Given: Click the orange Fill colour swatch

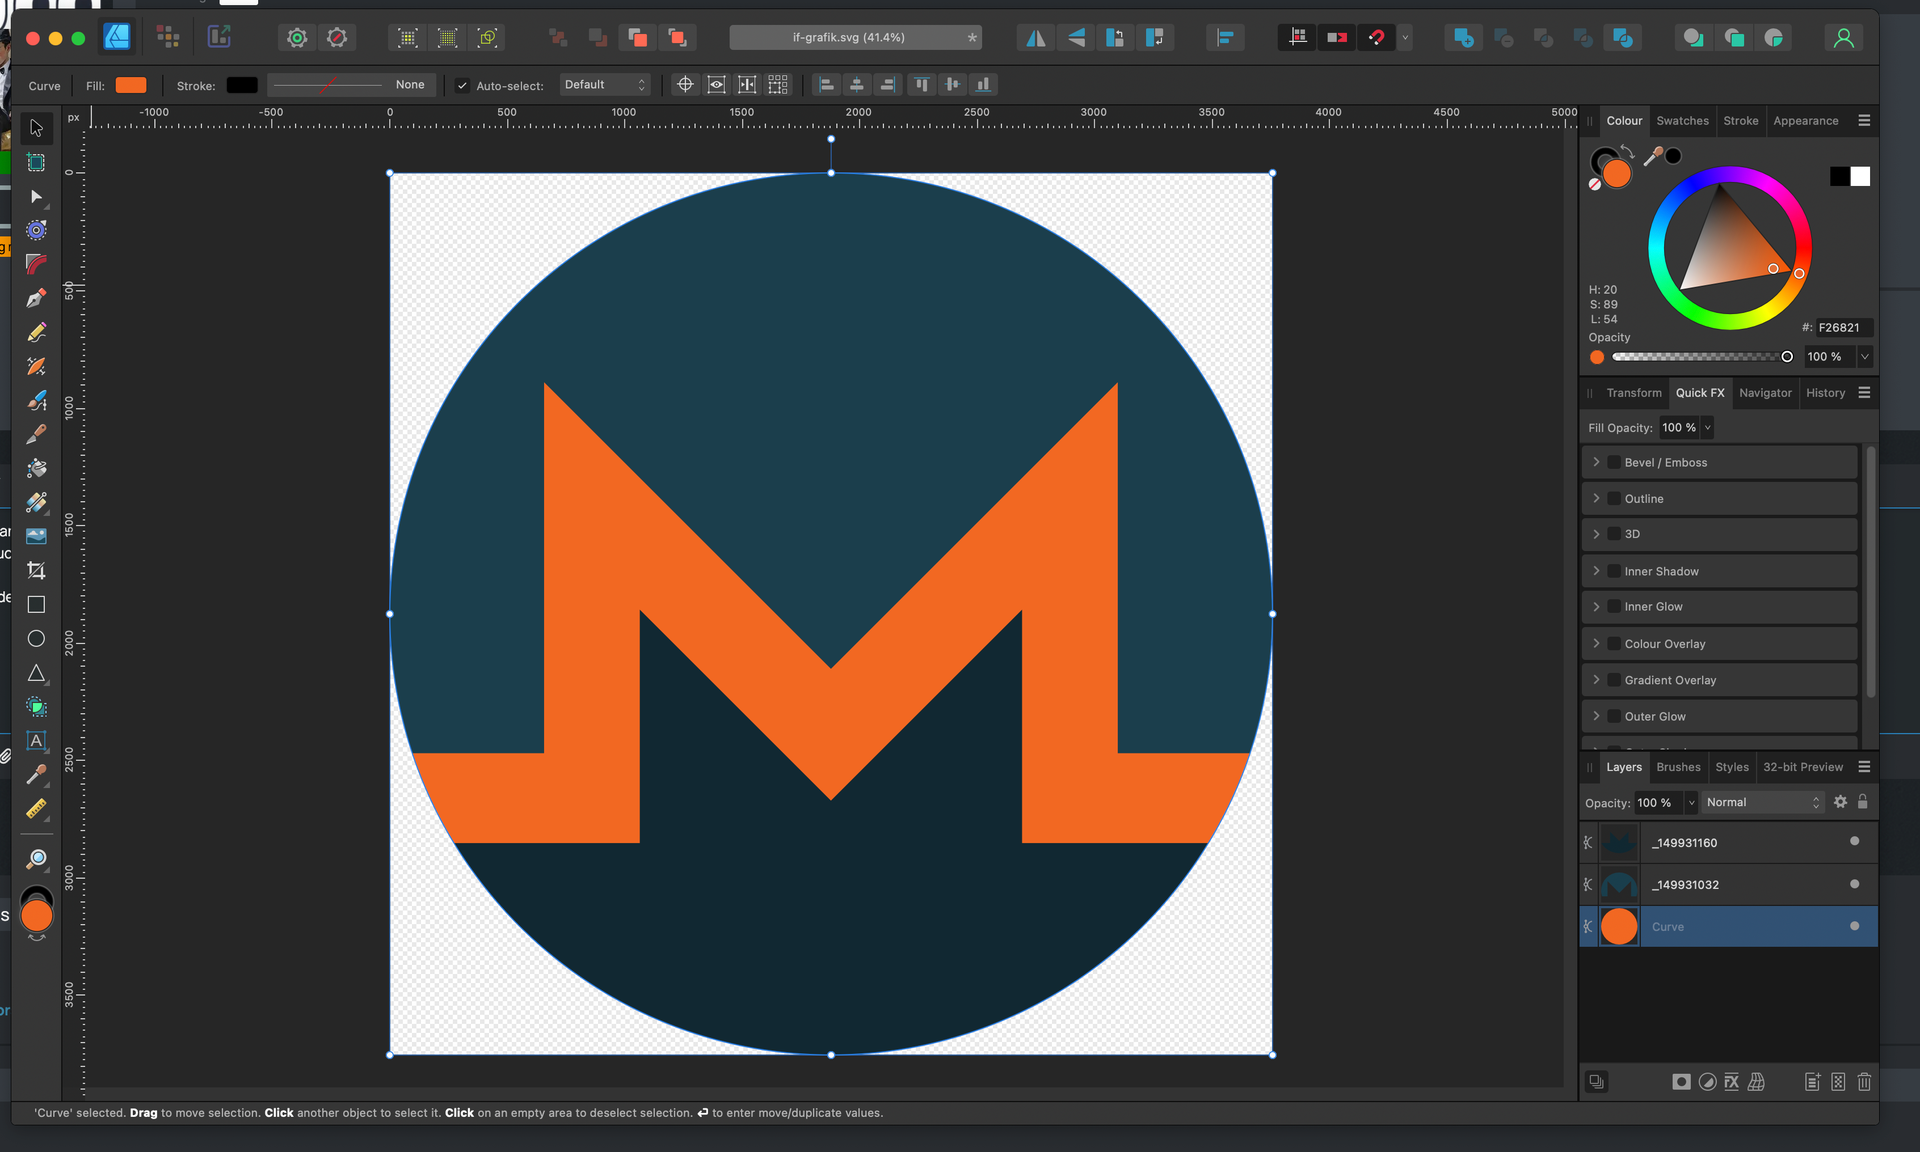Looking at the screenshot, I should (131, 85).
